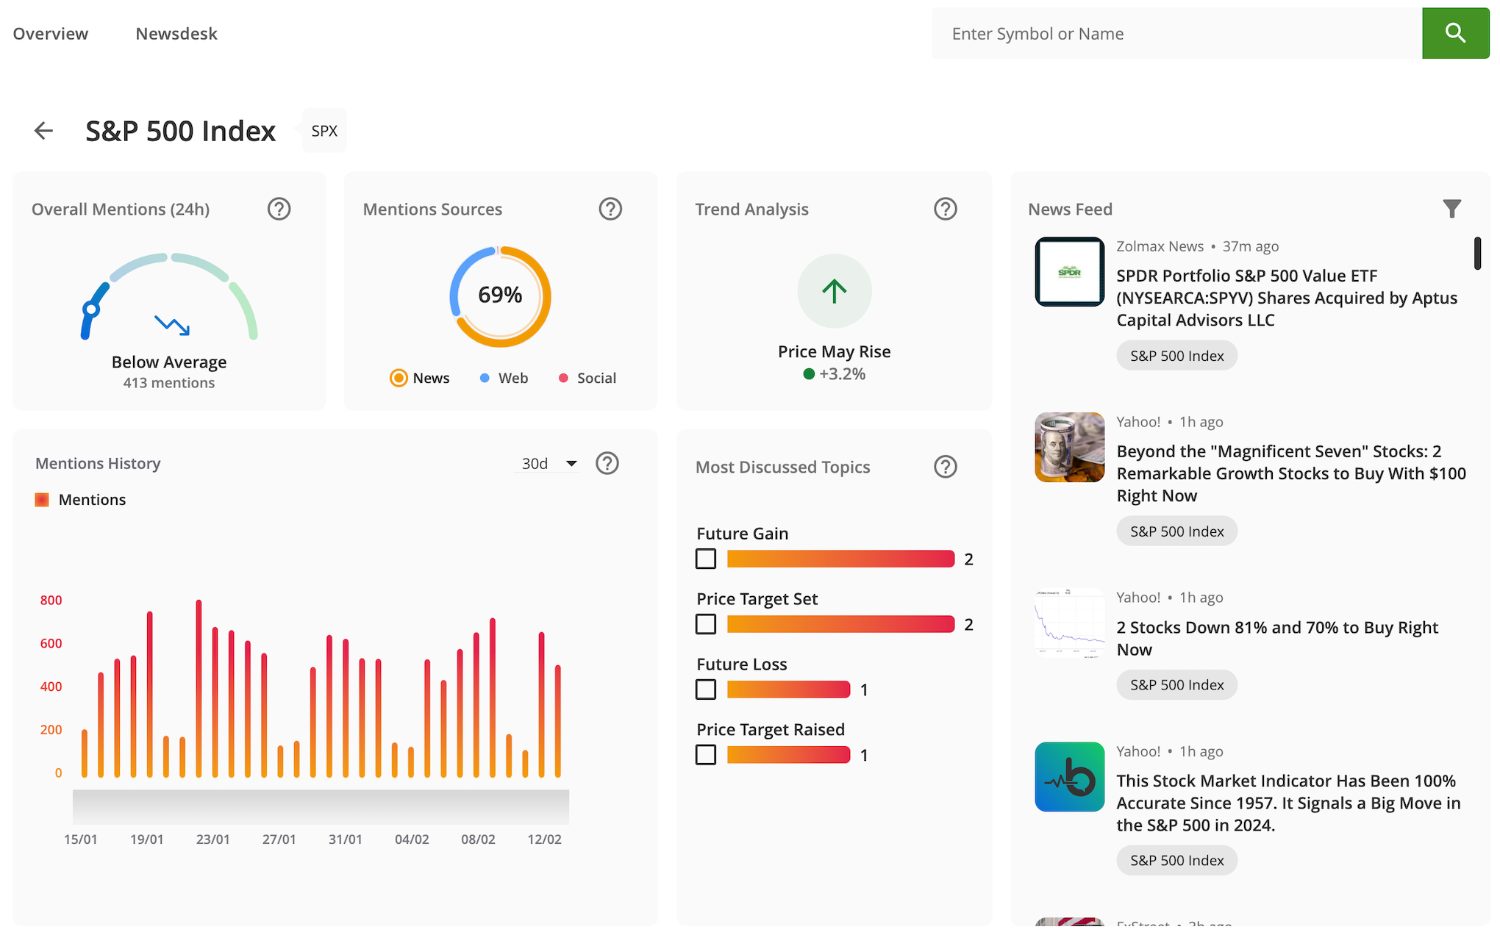Click S&P 500 Index tag under Magnificent Seven article
The height and width of the screenshot is (935, 1500).
pos(1177,532)
